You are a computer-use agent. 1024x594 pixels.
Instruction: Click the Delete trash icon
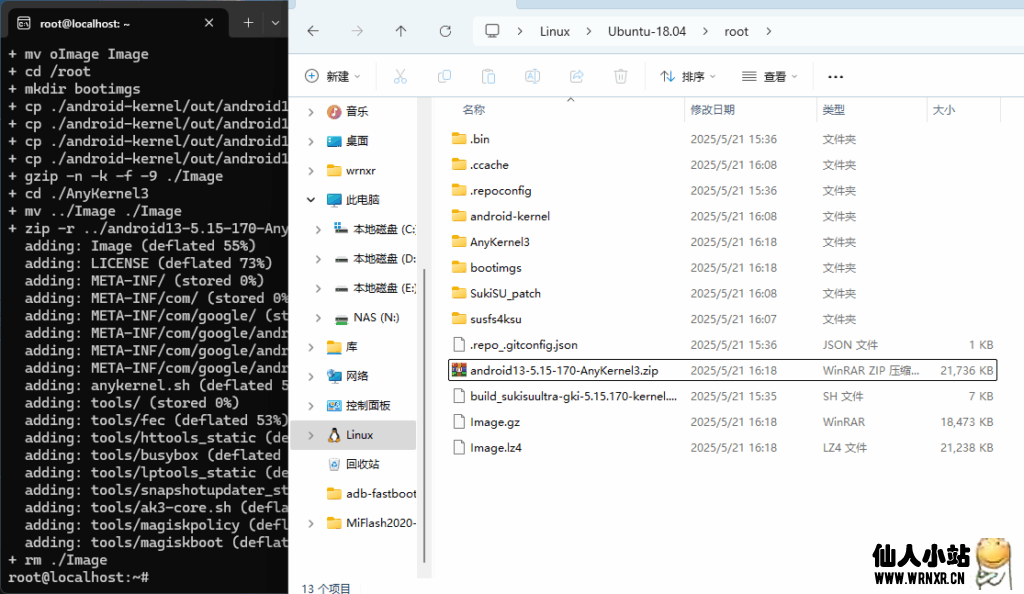click(620, 76)
